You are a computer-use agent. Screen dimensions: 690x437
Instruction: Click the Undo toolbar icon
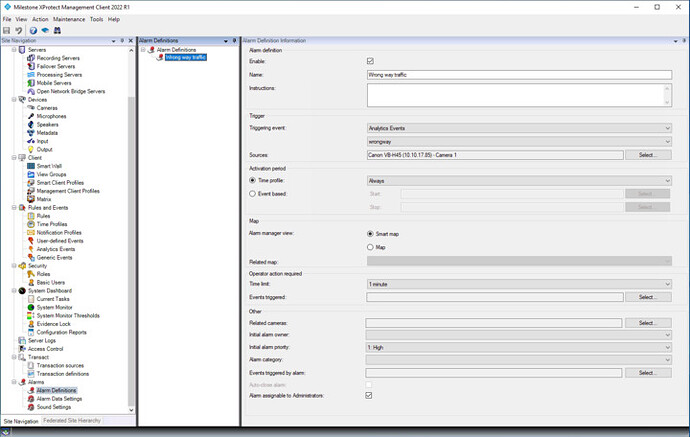pos(18,30)
